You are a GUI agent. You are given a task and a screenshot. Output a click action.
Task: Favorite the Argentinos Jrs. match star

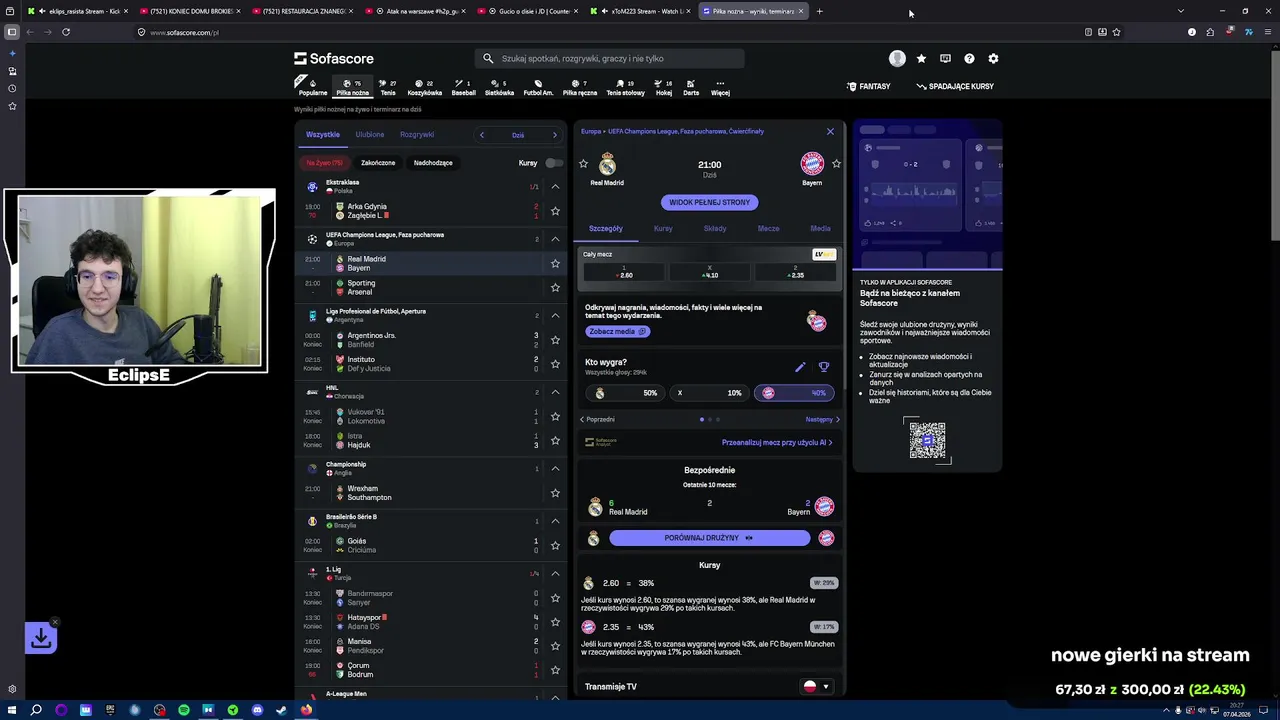click(x=555, y=340)
